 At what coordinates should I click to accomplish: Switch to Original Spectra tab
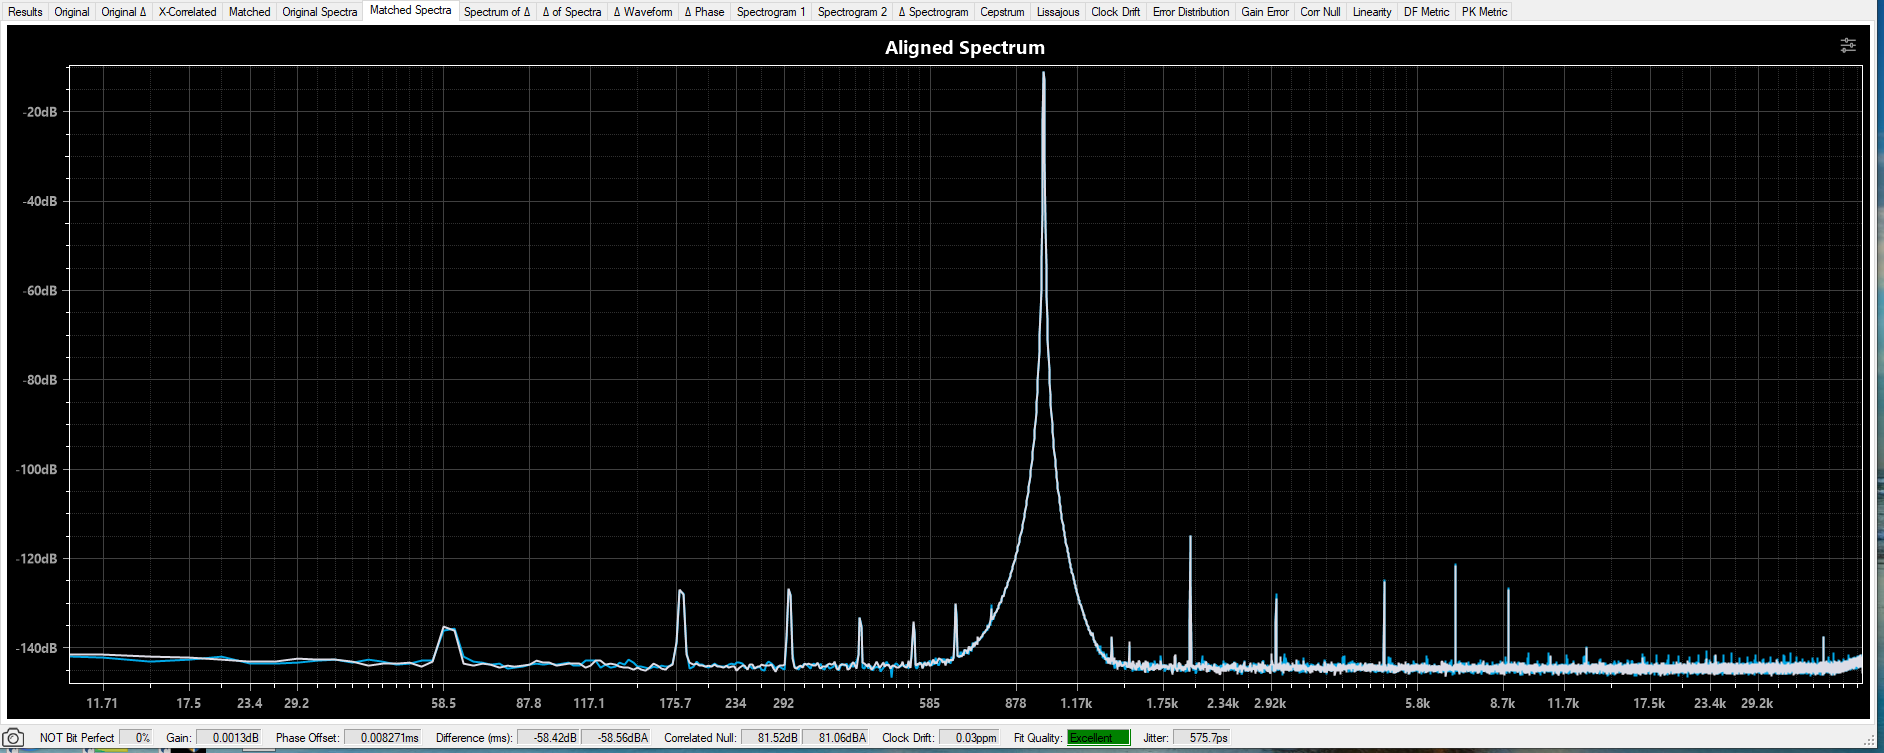[x=320, y=12]
